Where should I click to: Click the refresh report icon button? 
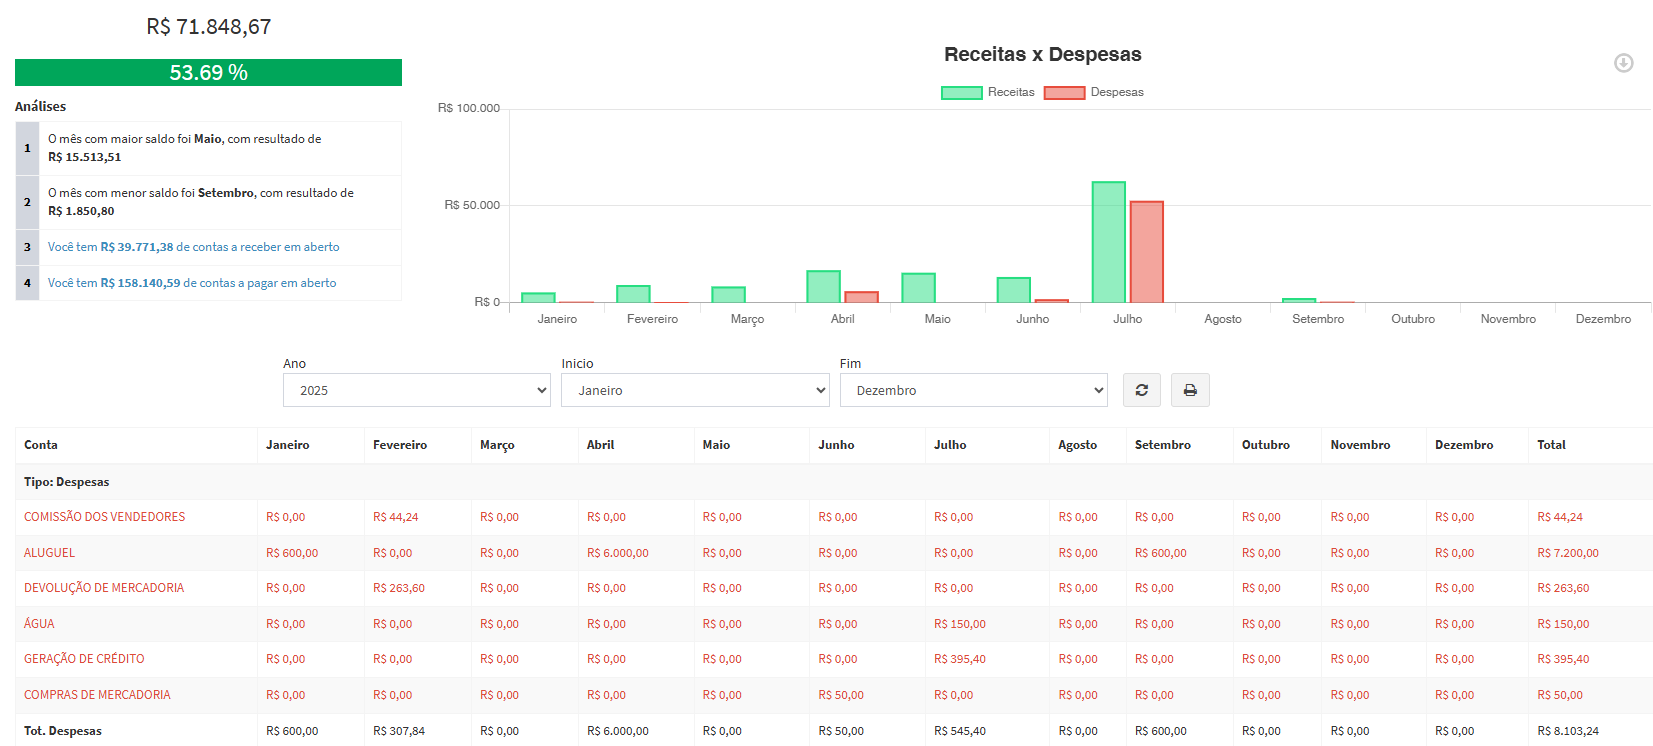1141,390
